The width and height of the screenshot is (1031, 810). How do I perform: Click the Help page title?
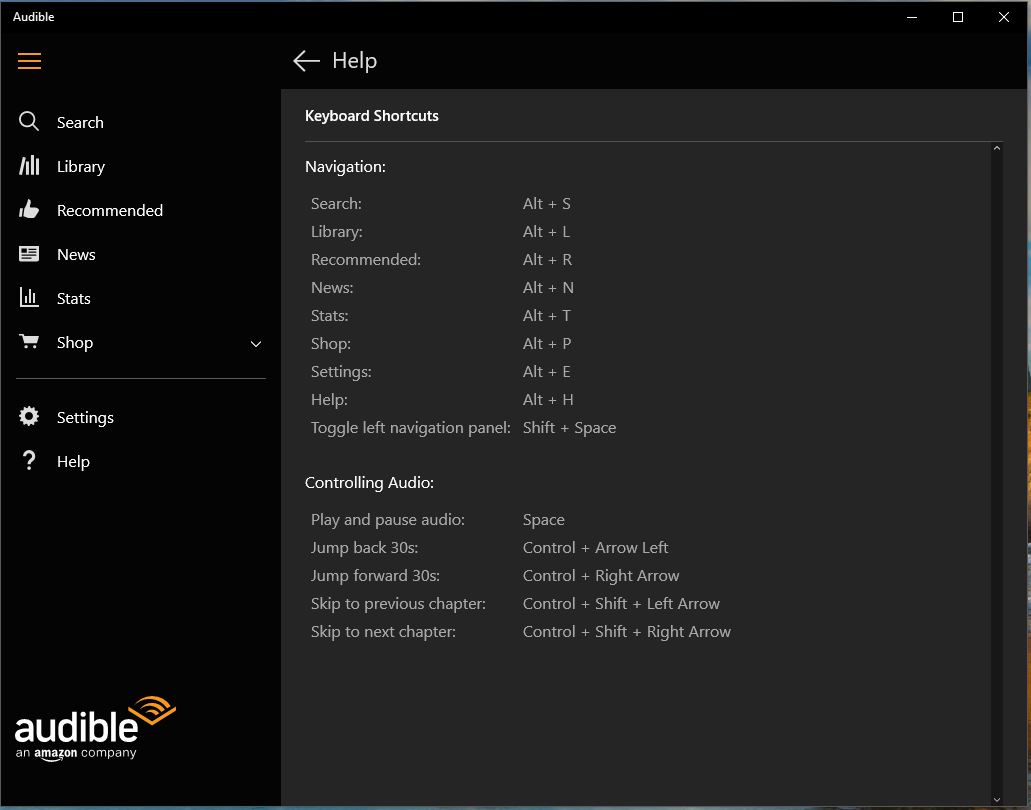(x=354, y=61)
